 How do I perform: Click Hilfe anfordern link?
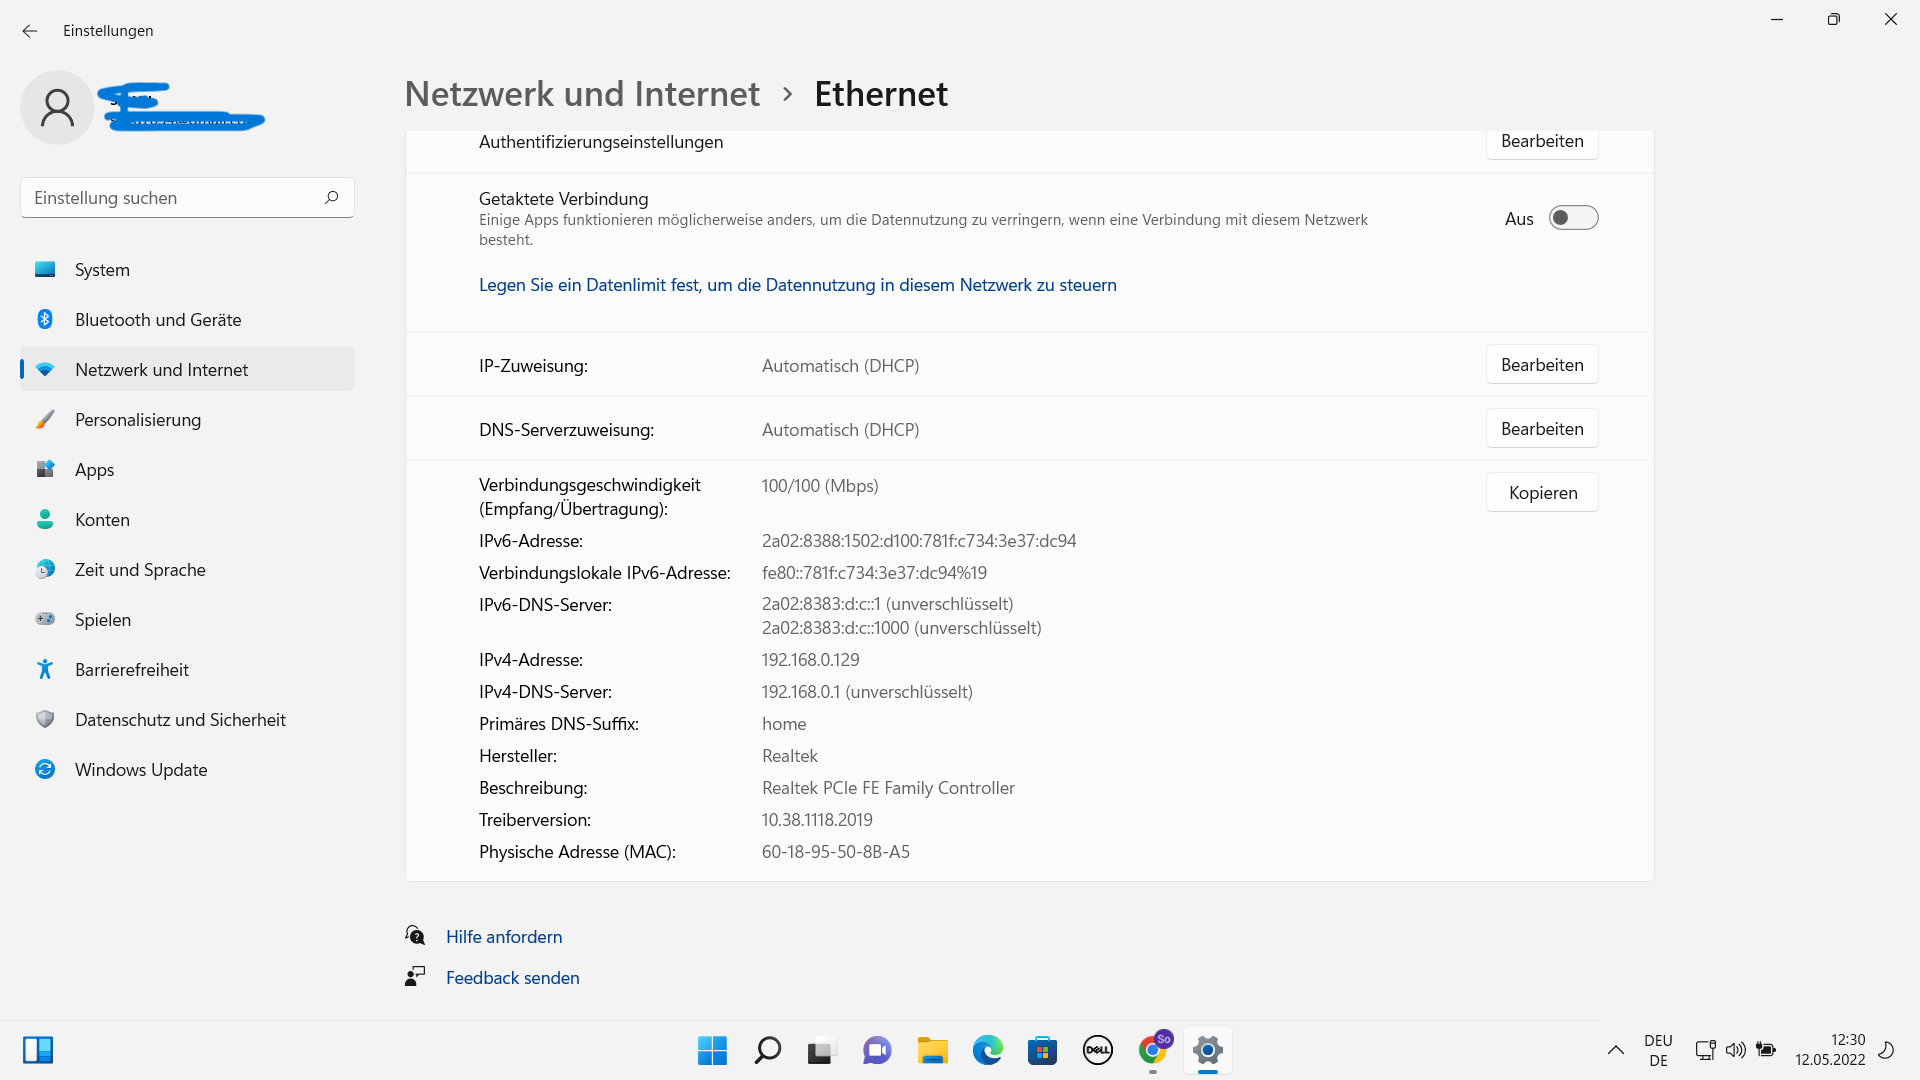pyautogui.click(x=503, y=937)
